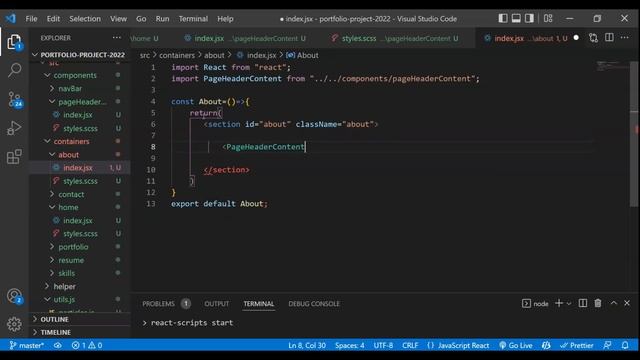Expand the helper folder
Screen dimensions: 640x360
point(64,287)
